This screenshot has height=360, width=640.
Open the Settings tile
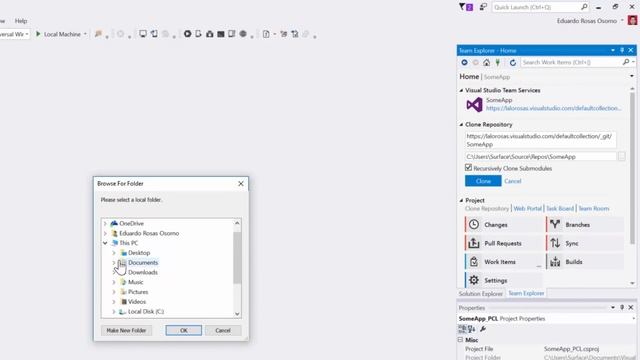click(x=504, y=280)
